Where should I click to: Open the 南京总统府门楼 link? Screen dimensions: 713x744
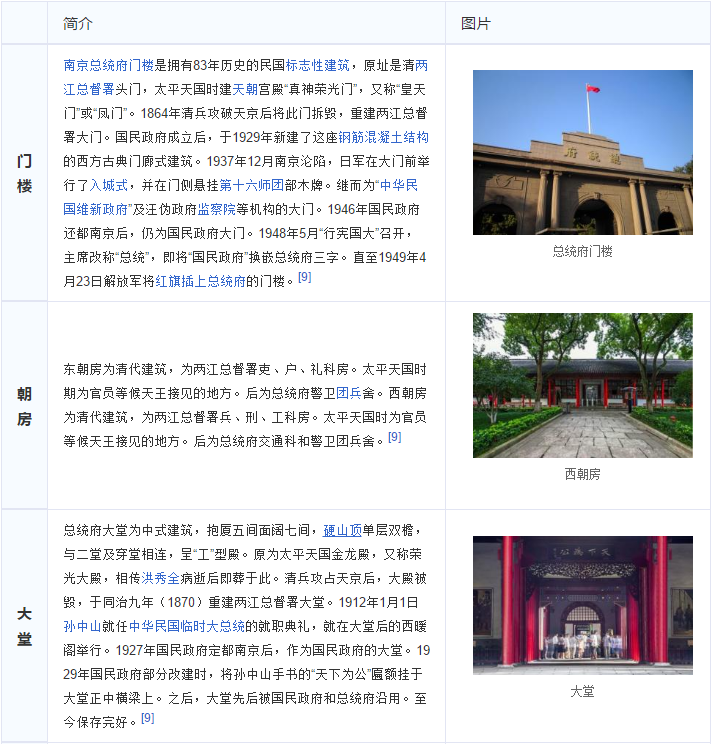pyautogui.click(x=109, y=65)
